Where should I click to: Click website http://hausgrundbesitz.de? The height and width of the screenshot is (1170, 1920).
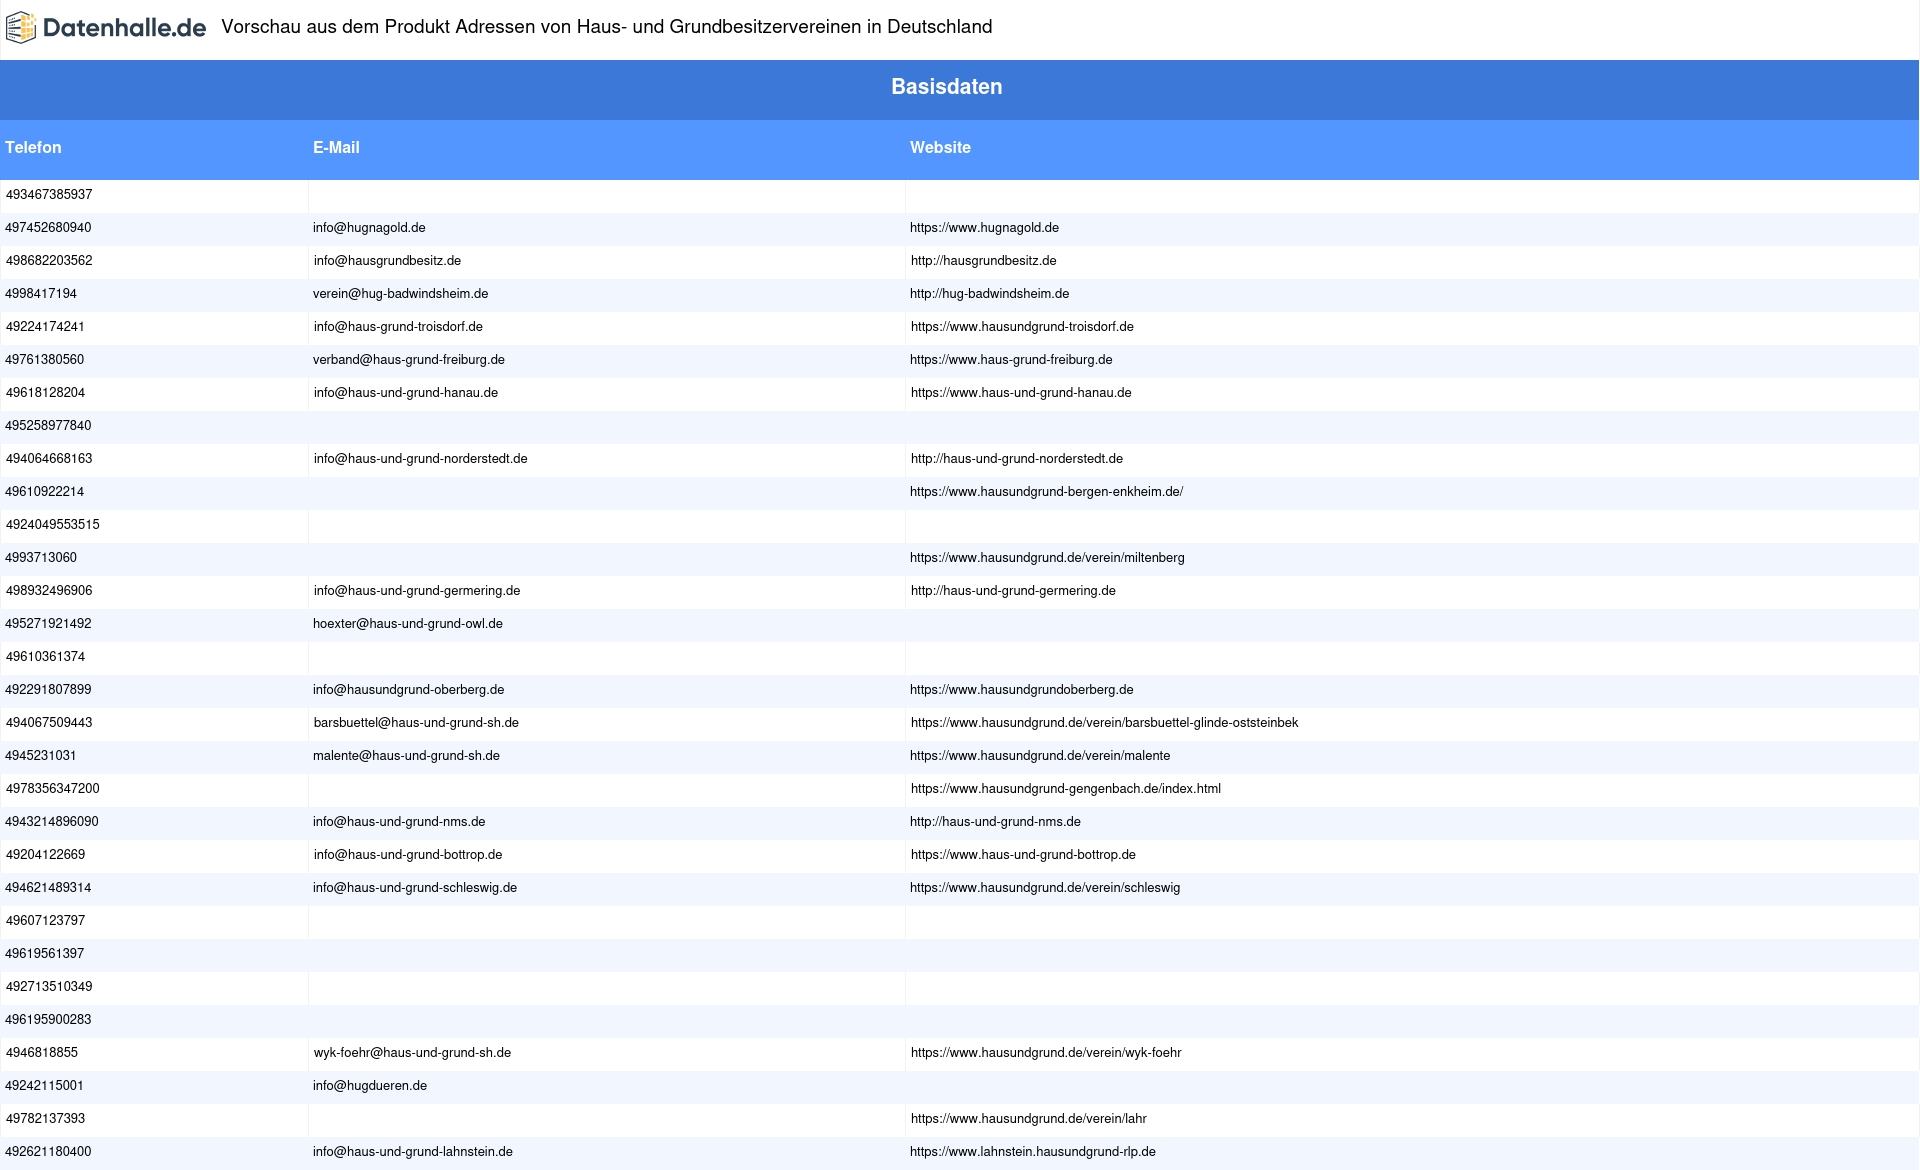[983, 261]
